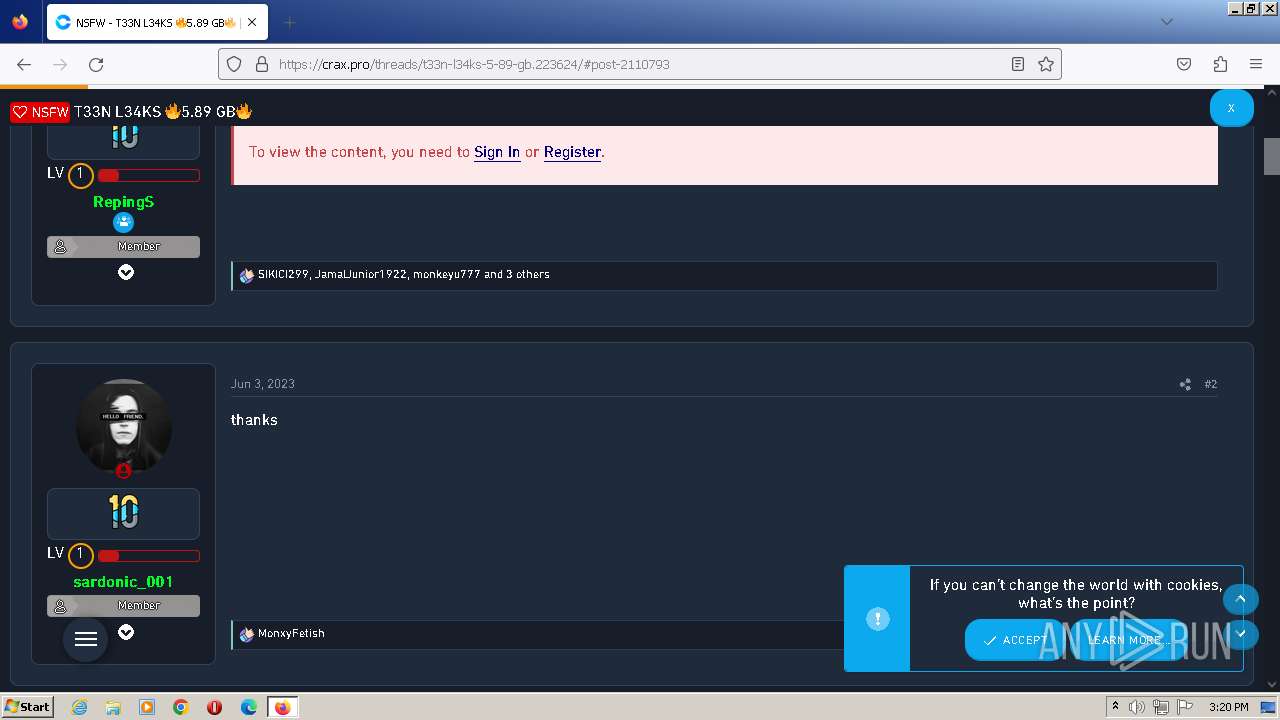Click the URL address bar field
The image size is (1280, 720).
tap(640, 64)
